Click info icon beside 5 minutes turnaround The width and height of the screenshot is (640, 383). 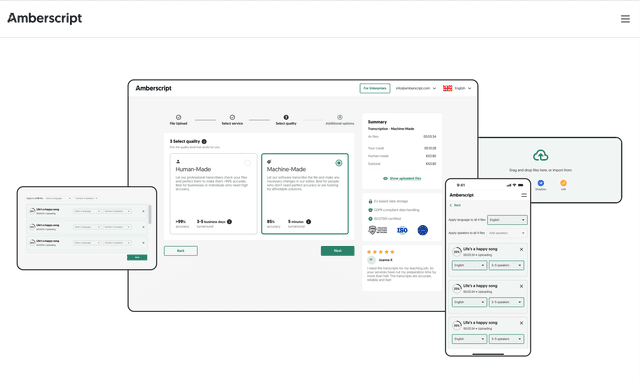point(309,222)
